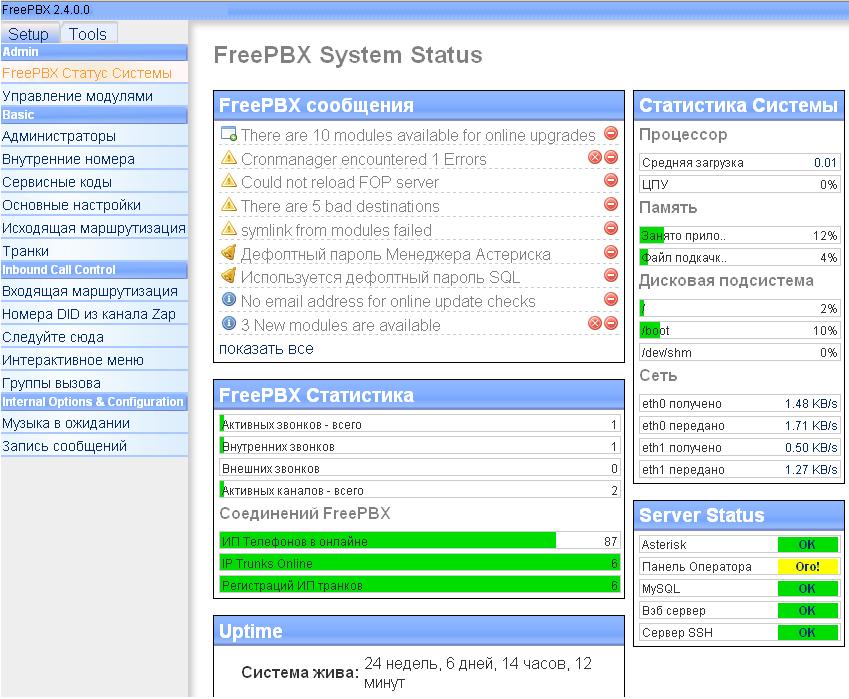Image resolution: width=849 pixels, height=699 pixels.
Task: Click the warning icon beside 'symlink from modules failed'
Action: (229, 228)
